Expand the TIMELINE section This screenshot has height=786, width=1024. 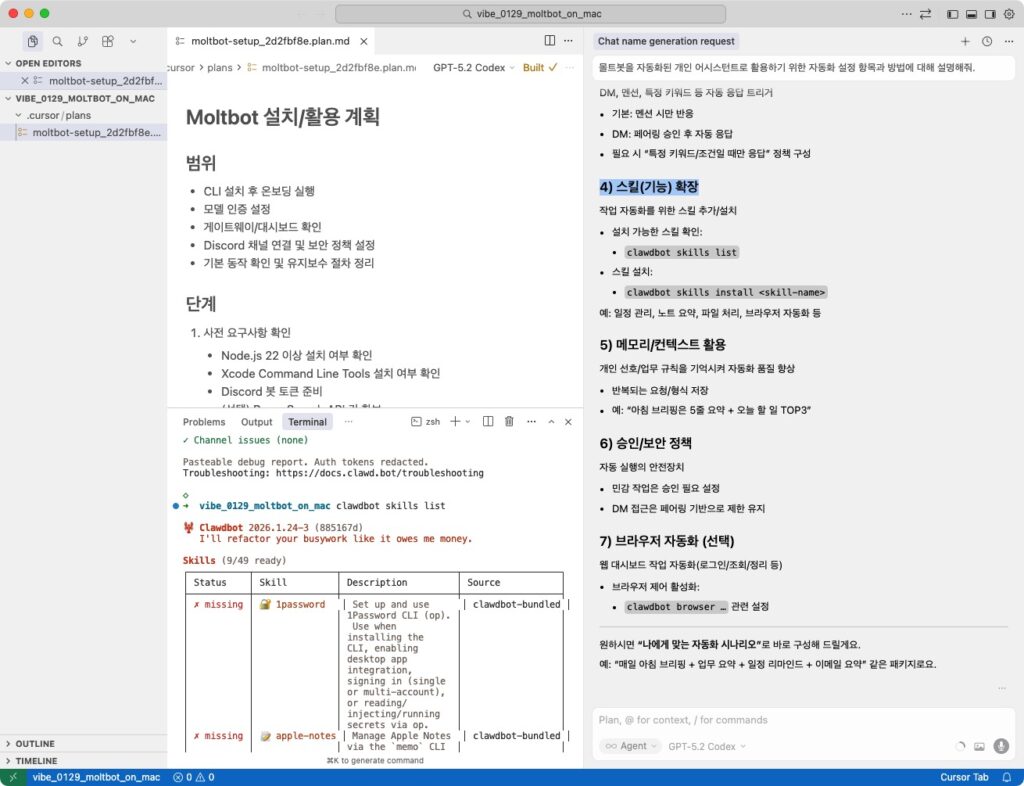click(x=36, y=761)
